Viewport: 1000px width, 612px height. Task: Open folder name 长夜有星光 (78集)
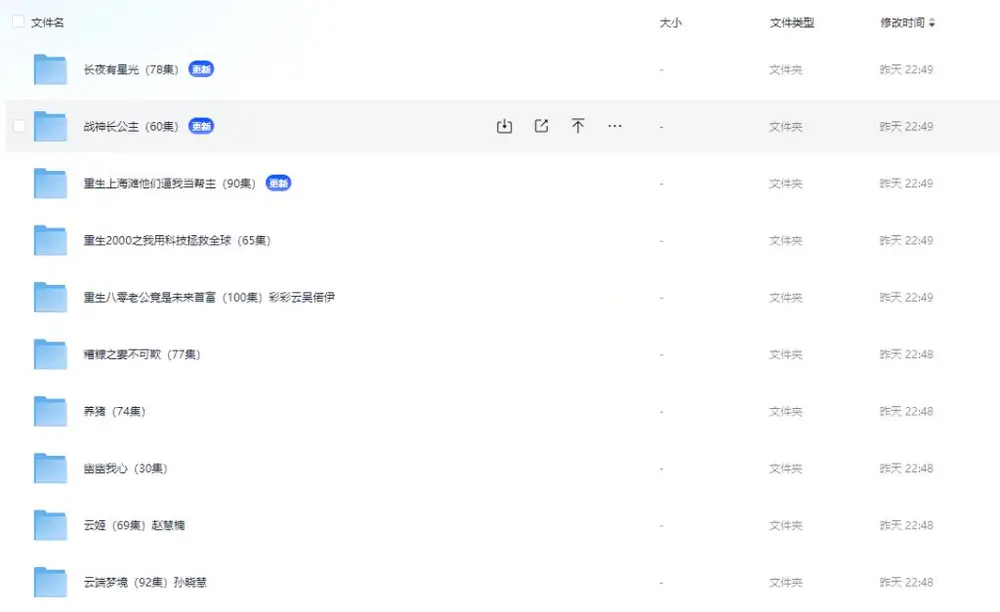coord(131,69)
